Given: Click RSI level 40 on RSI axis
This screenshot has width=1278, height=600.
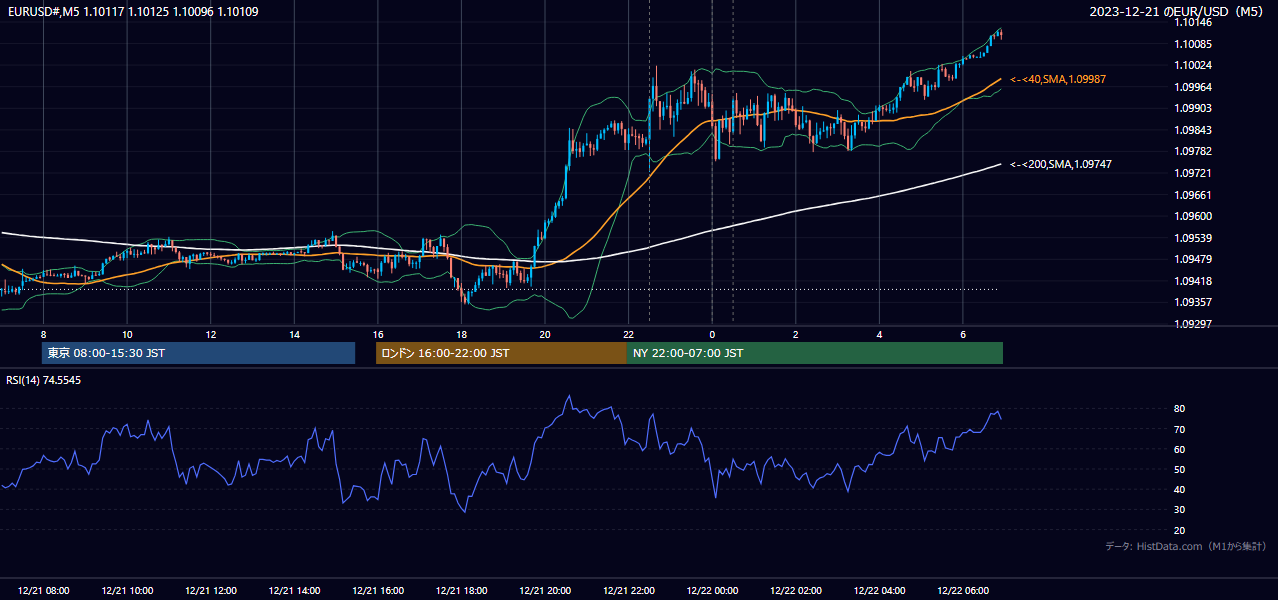Looking at the screenshot, I should 1180,489.
